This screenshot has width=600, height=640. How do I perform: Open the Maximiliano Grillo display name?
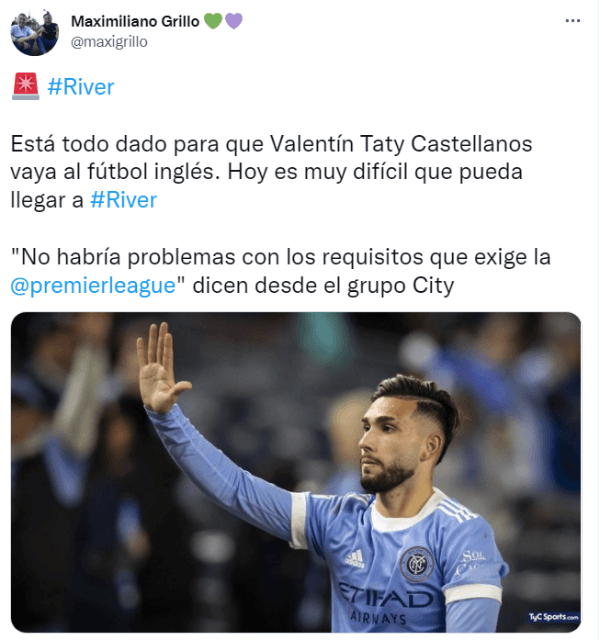[135, 21]
